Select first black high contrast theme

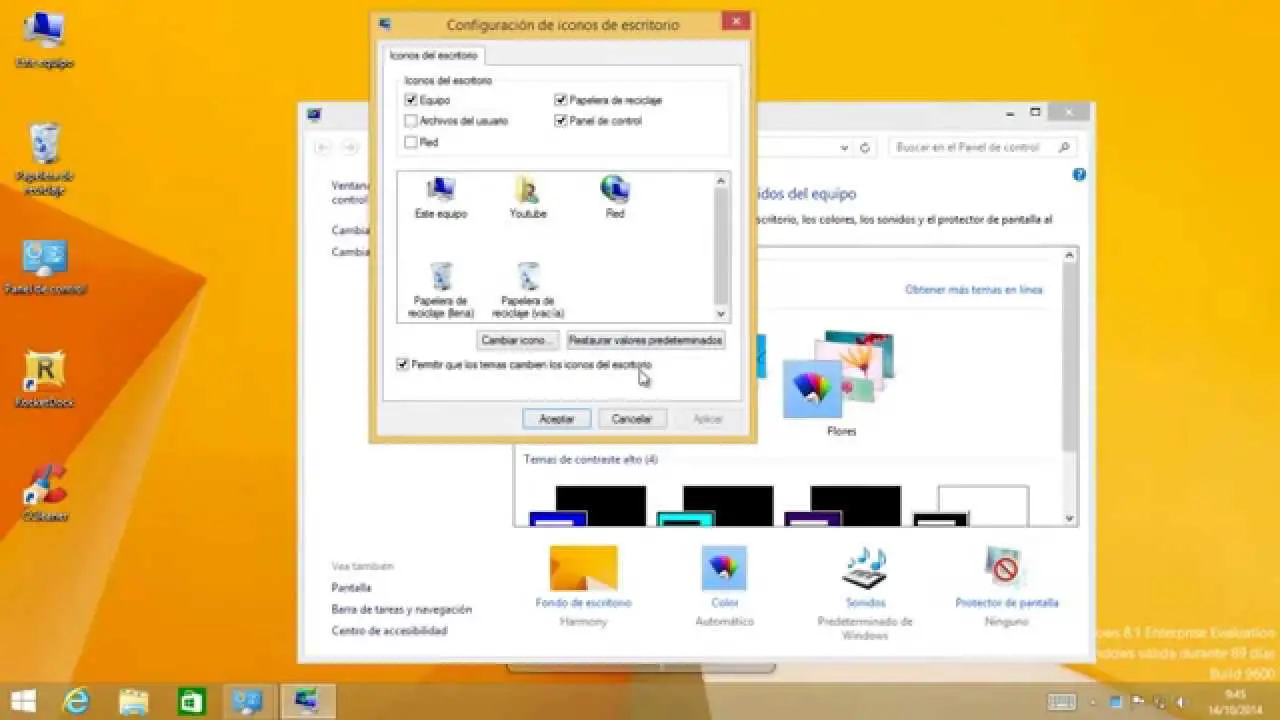(587, 506)
